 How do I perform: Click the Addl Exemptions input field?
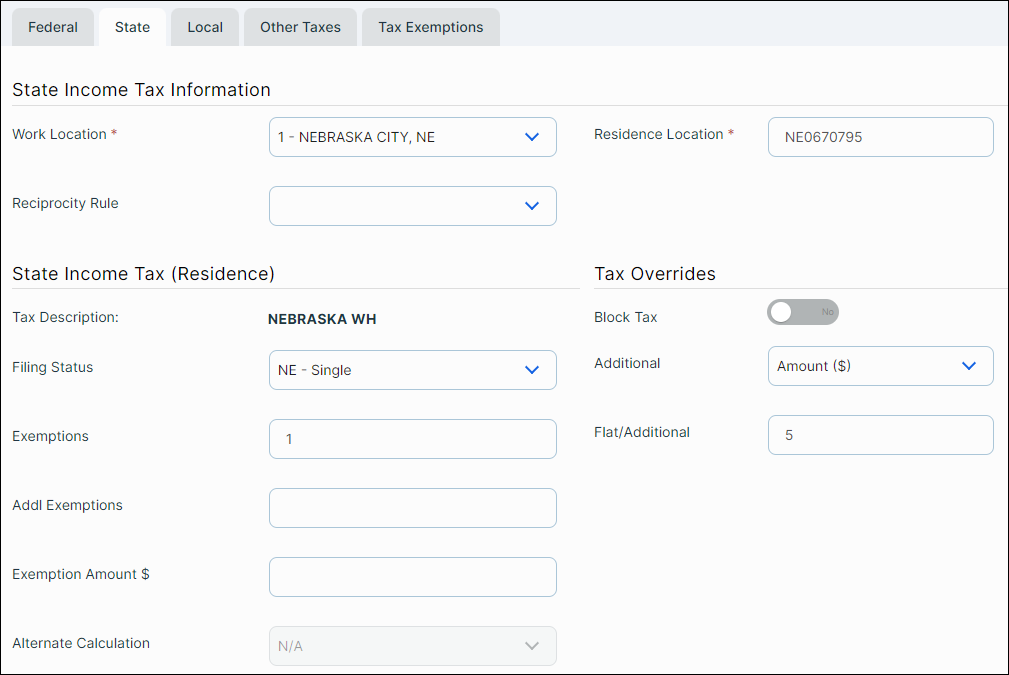pyautogui.click(x=412, y=508)
